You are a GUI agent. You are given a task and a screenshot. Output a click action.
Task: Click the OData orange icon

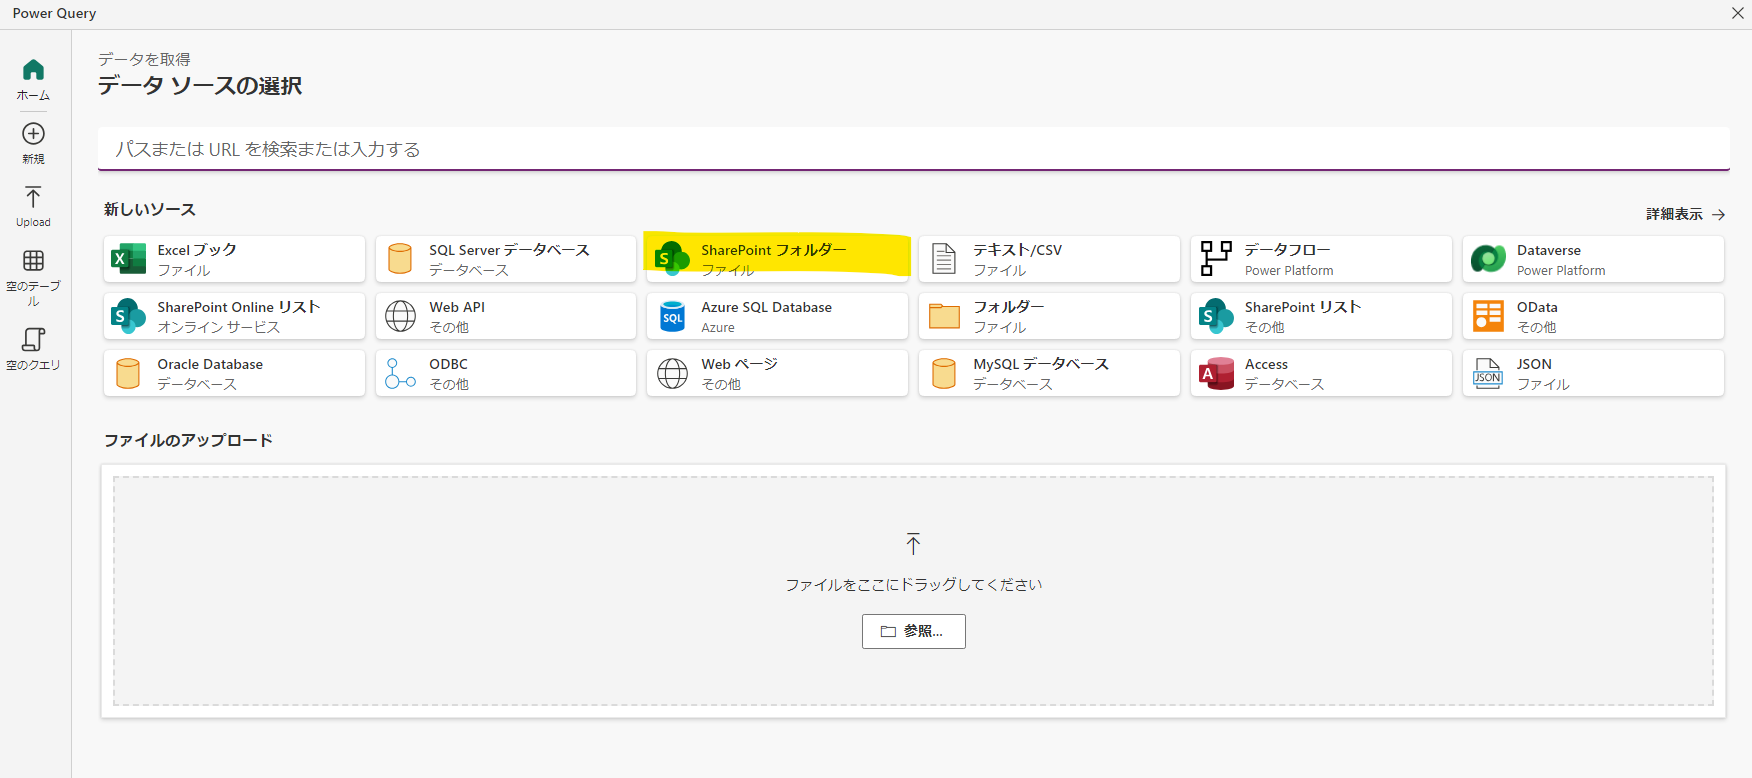1488,316
